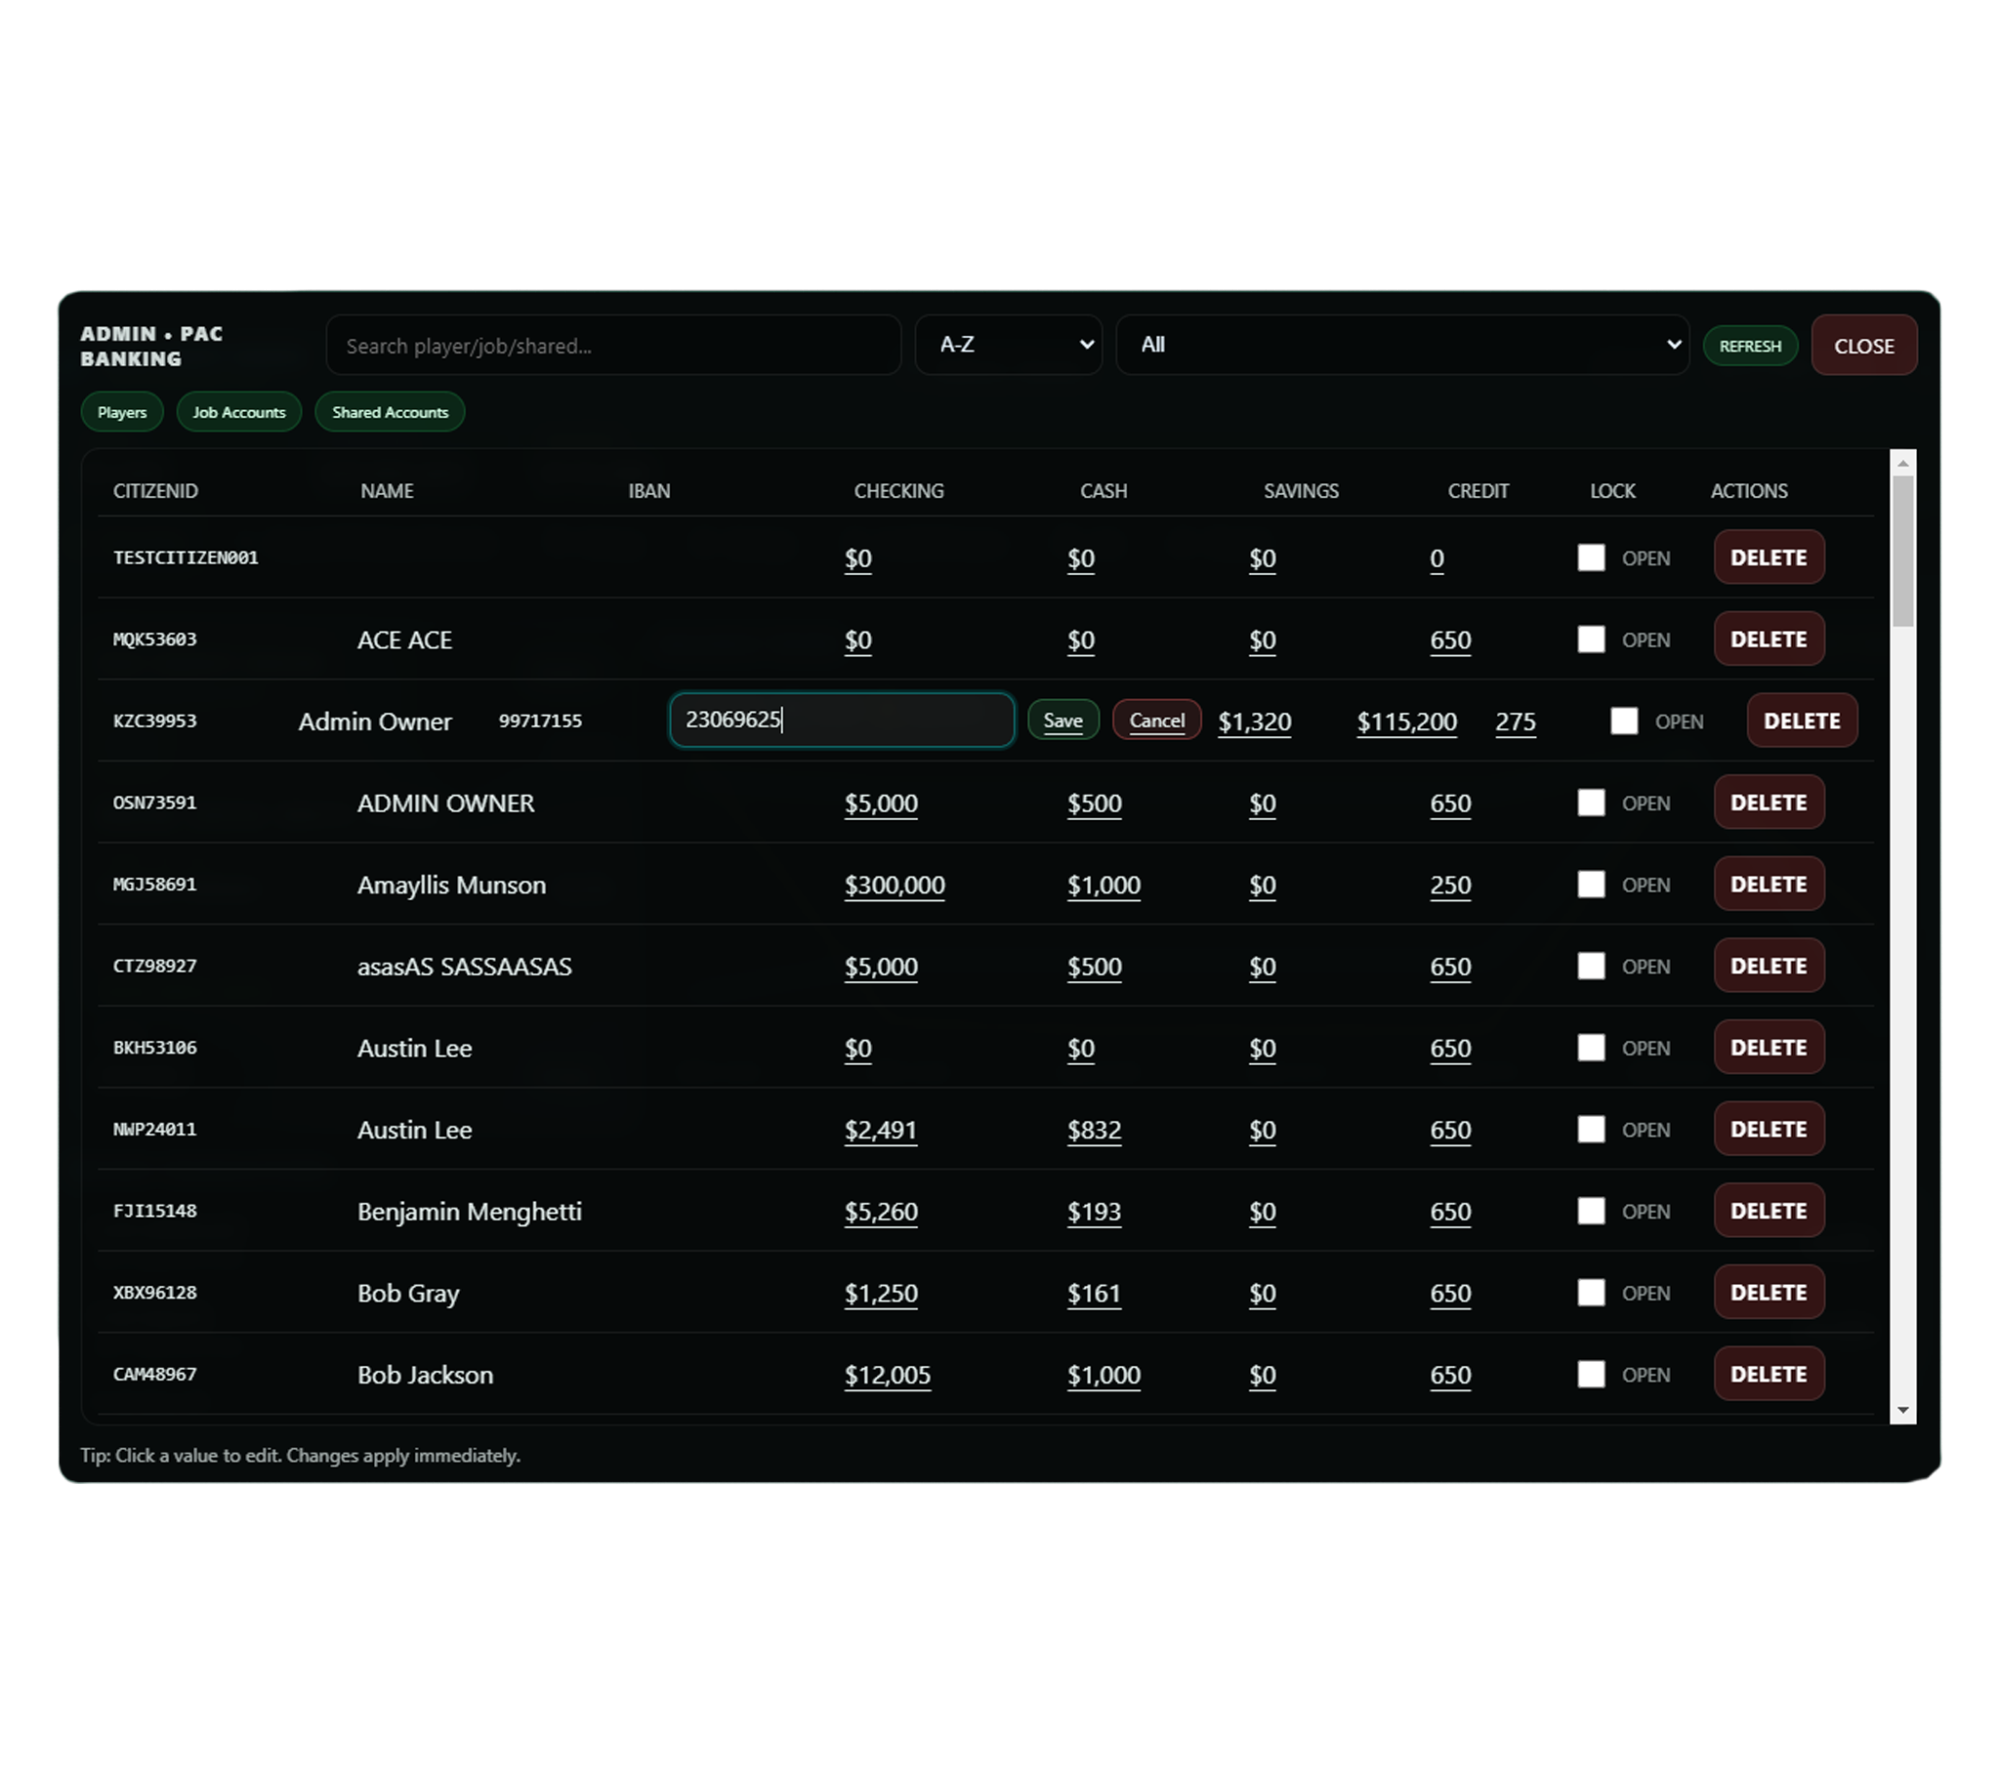Screen dimensions: 2000x1774
Task: Cancel editing the Admin Owner value
Action: [1156, 720]
